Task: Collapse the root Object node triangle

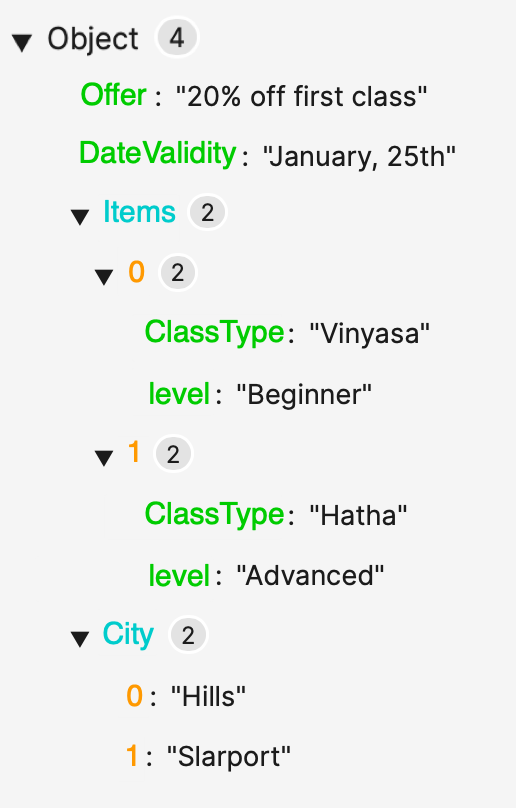Action: 22,43
